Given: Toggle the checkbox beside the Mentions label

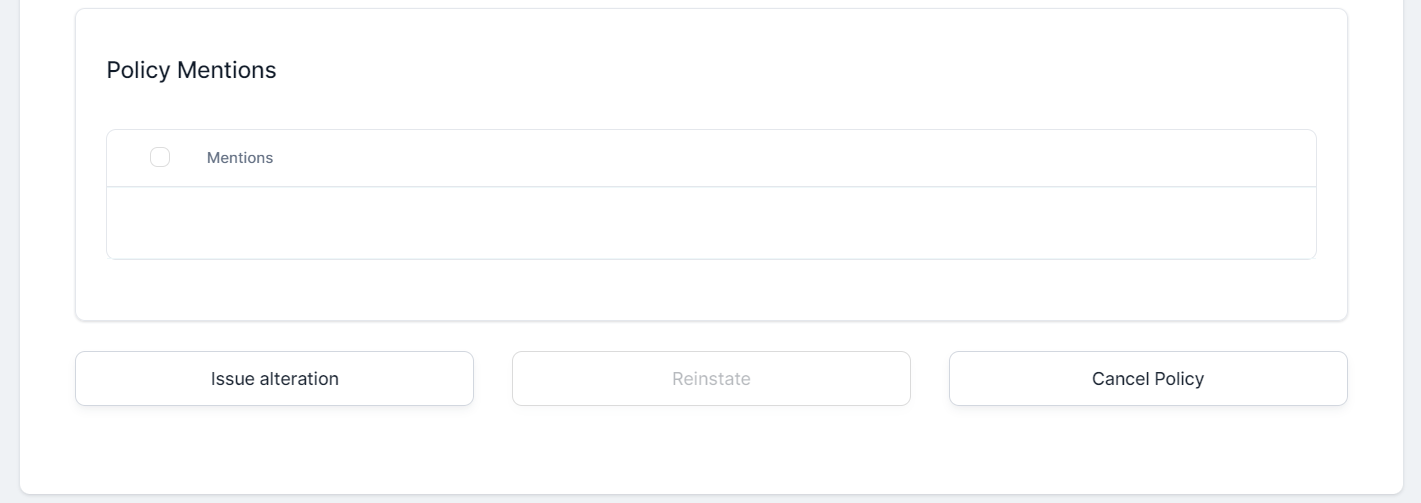Looking at the screenshot, I should [x=160, y=157].
